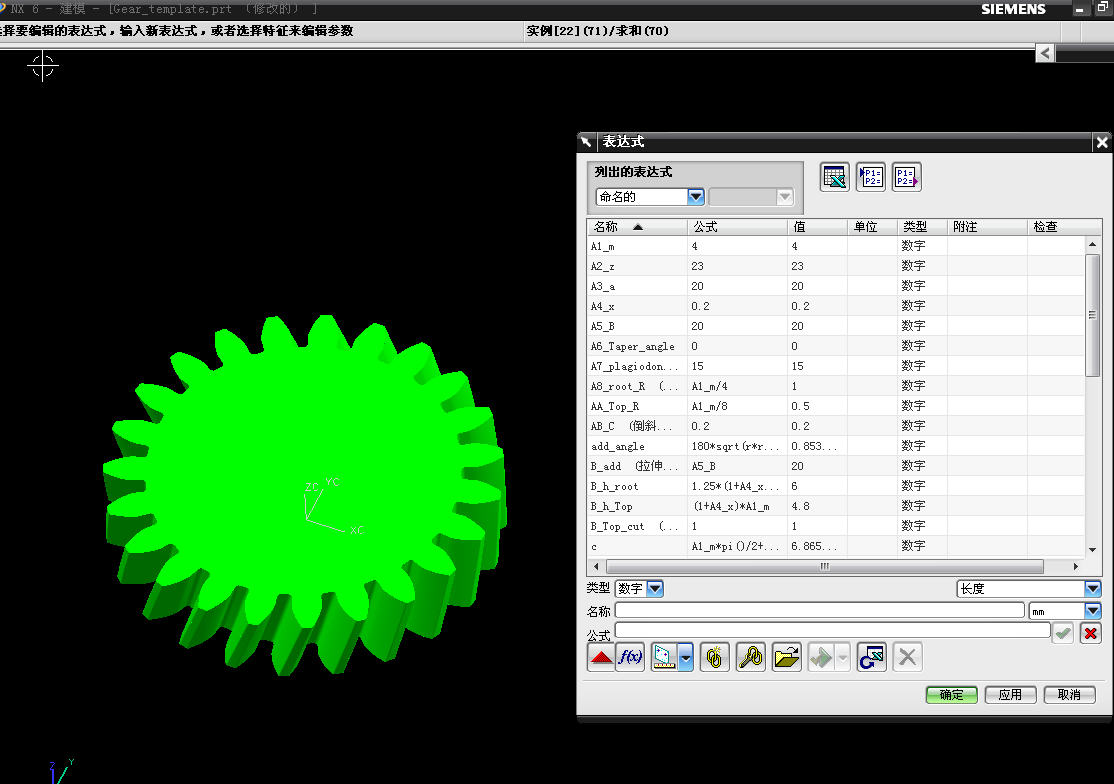Close the Expressions dialog with X
1114x784 pixels.
point(1102,142)
